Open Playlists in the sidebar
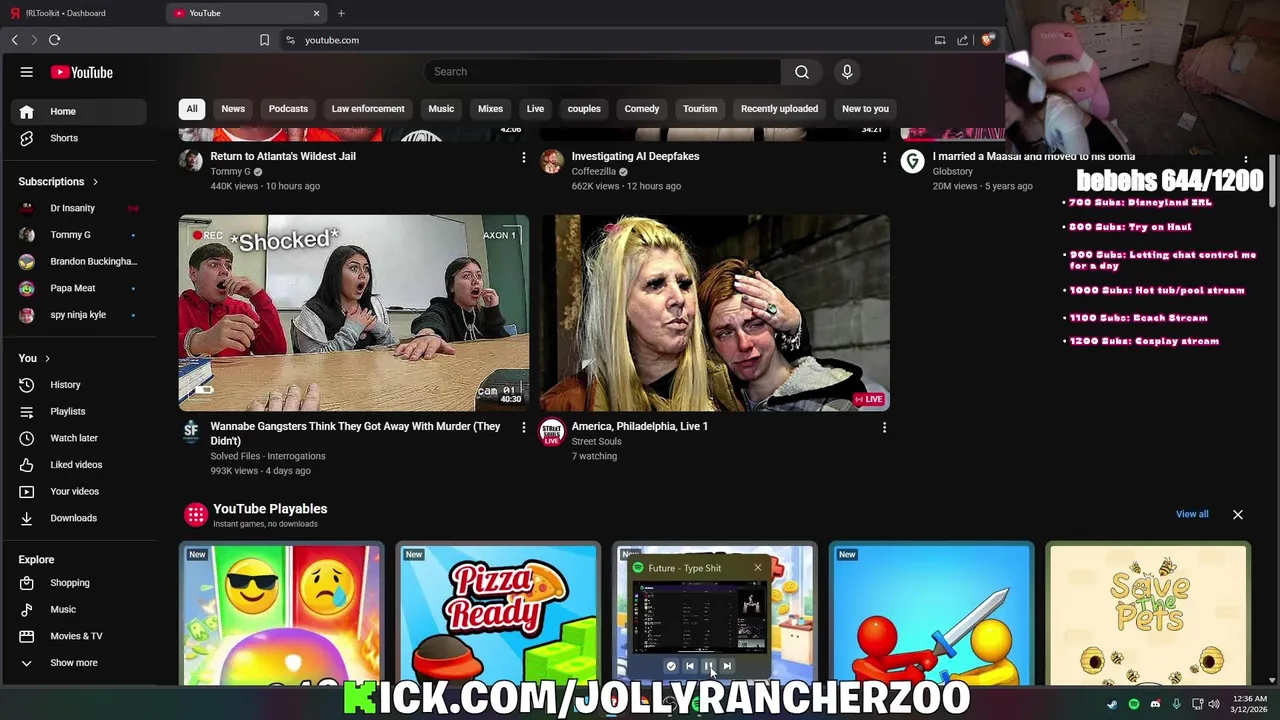 point(80,411)
